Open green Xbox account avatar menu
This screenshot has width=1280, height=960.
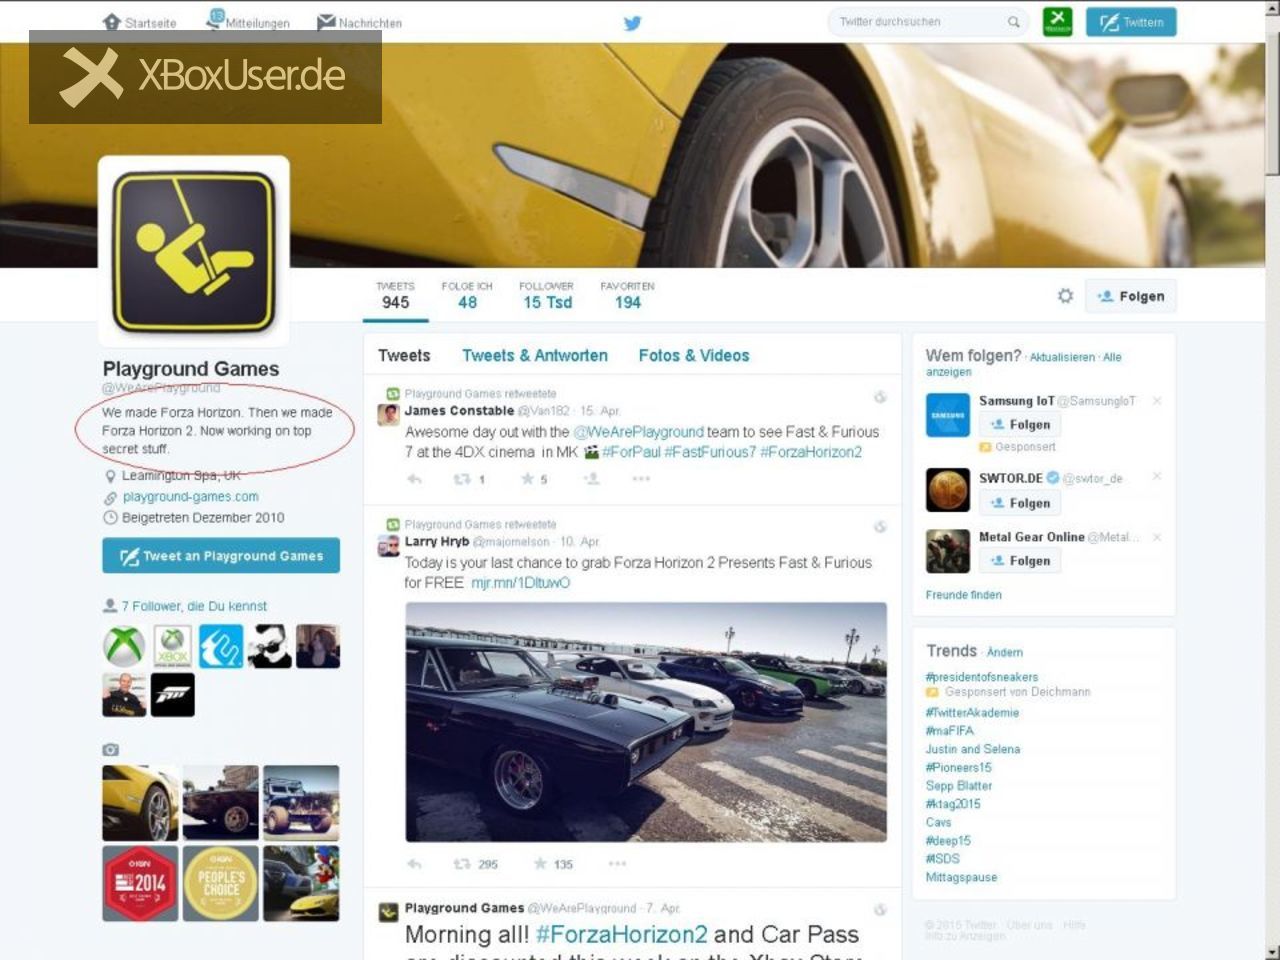pos(1057,21)
